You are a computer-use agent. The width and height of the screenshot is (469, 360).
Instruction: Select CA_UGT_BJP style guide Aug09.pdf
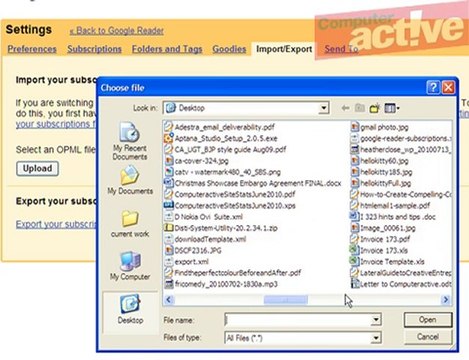click(226, 149)
